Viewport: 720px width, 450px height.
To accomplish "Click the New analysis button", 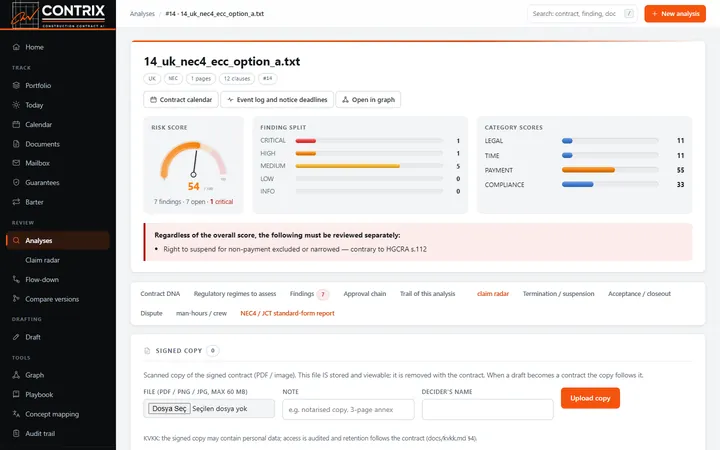I will [675, 14].
